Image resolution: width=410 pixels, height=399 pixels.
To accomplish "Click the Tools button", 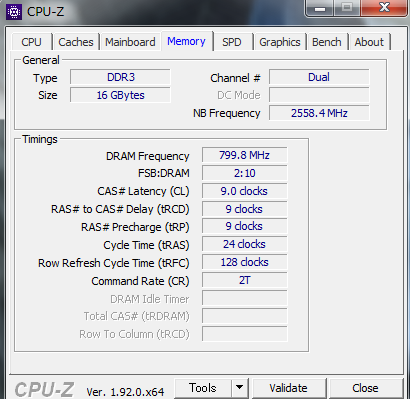I will (x=203, y=388).
